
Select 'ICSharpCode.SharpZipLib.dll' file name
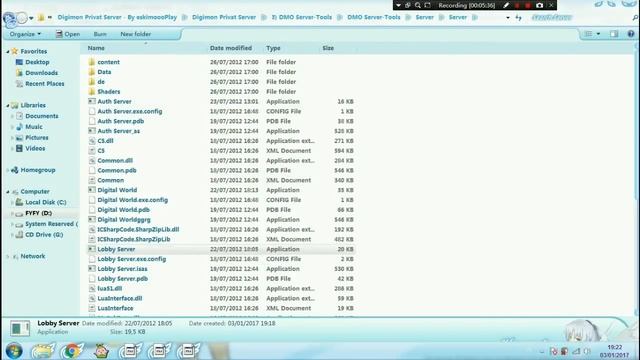tap(138, 229)
